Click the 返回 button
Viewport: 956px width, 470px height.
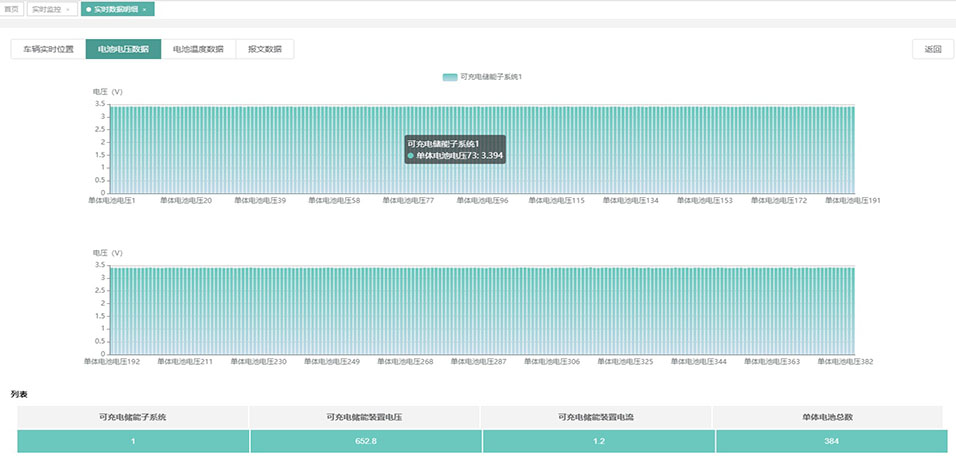933,49
